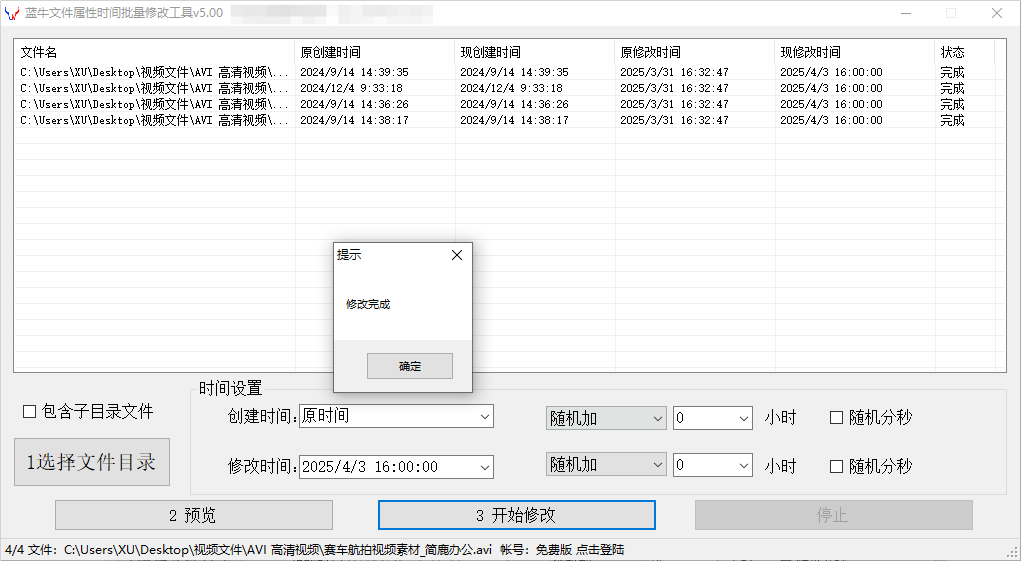The width and height of the screenshot is (1021, 561).
Task: Click the 2 预览 button
Action: (194, 515)
